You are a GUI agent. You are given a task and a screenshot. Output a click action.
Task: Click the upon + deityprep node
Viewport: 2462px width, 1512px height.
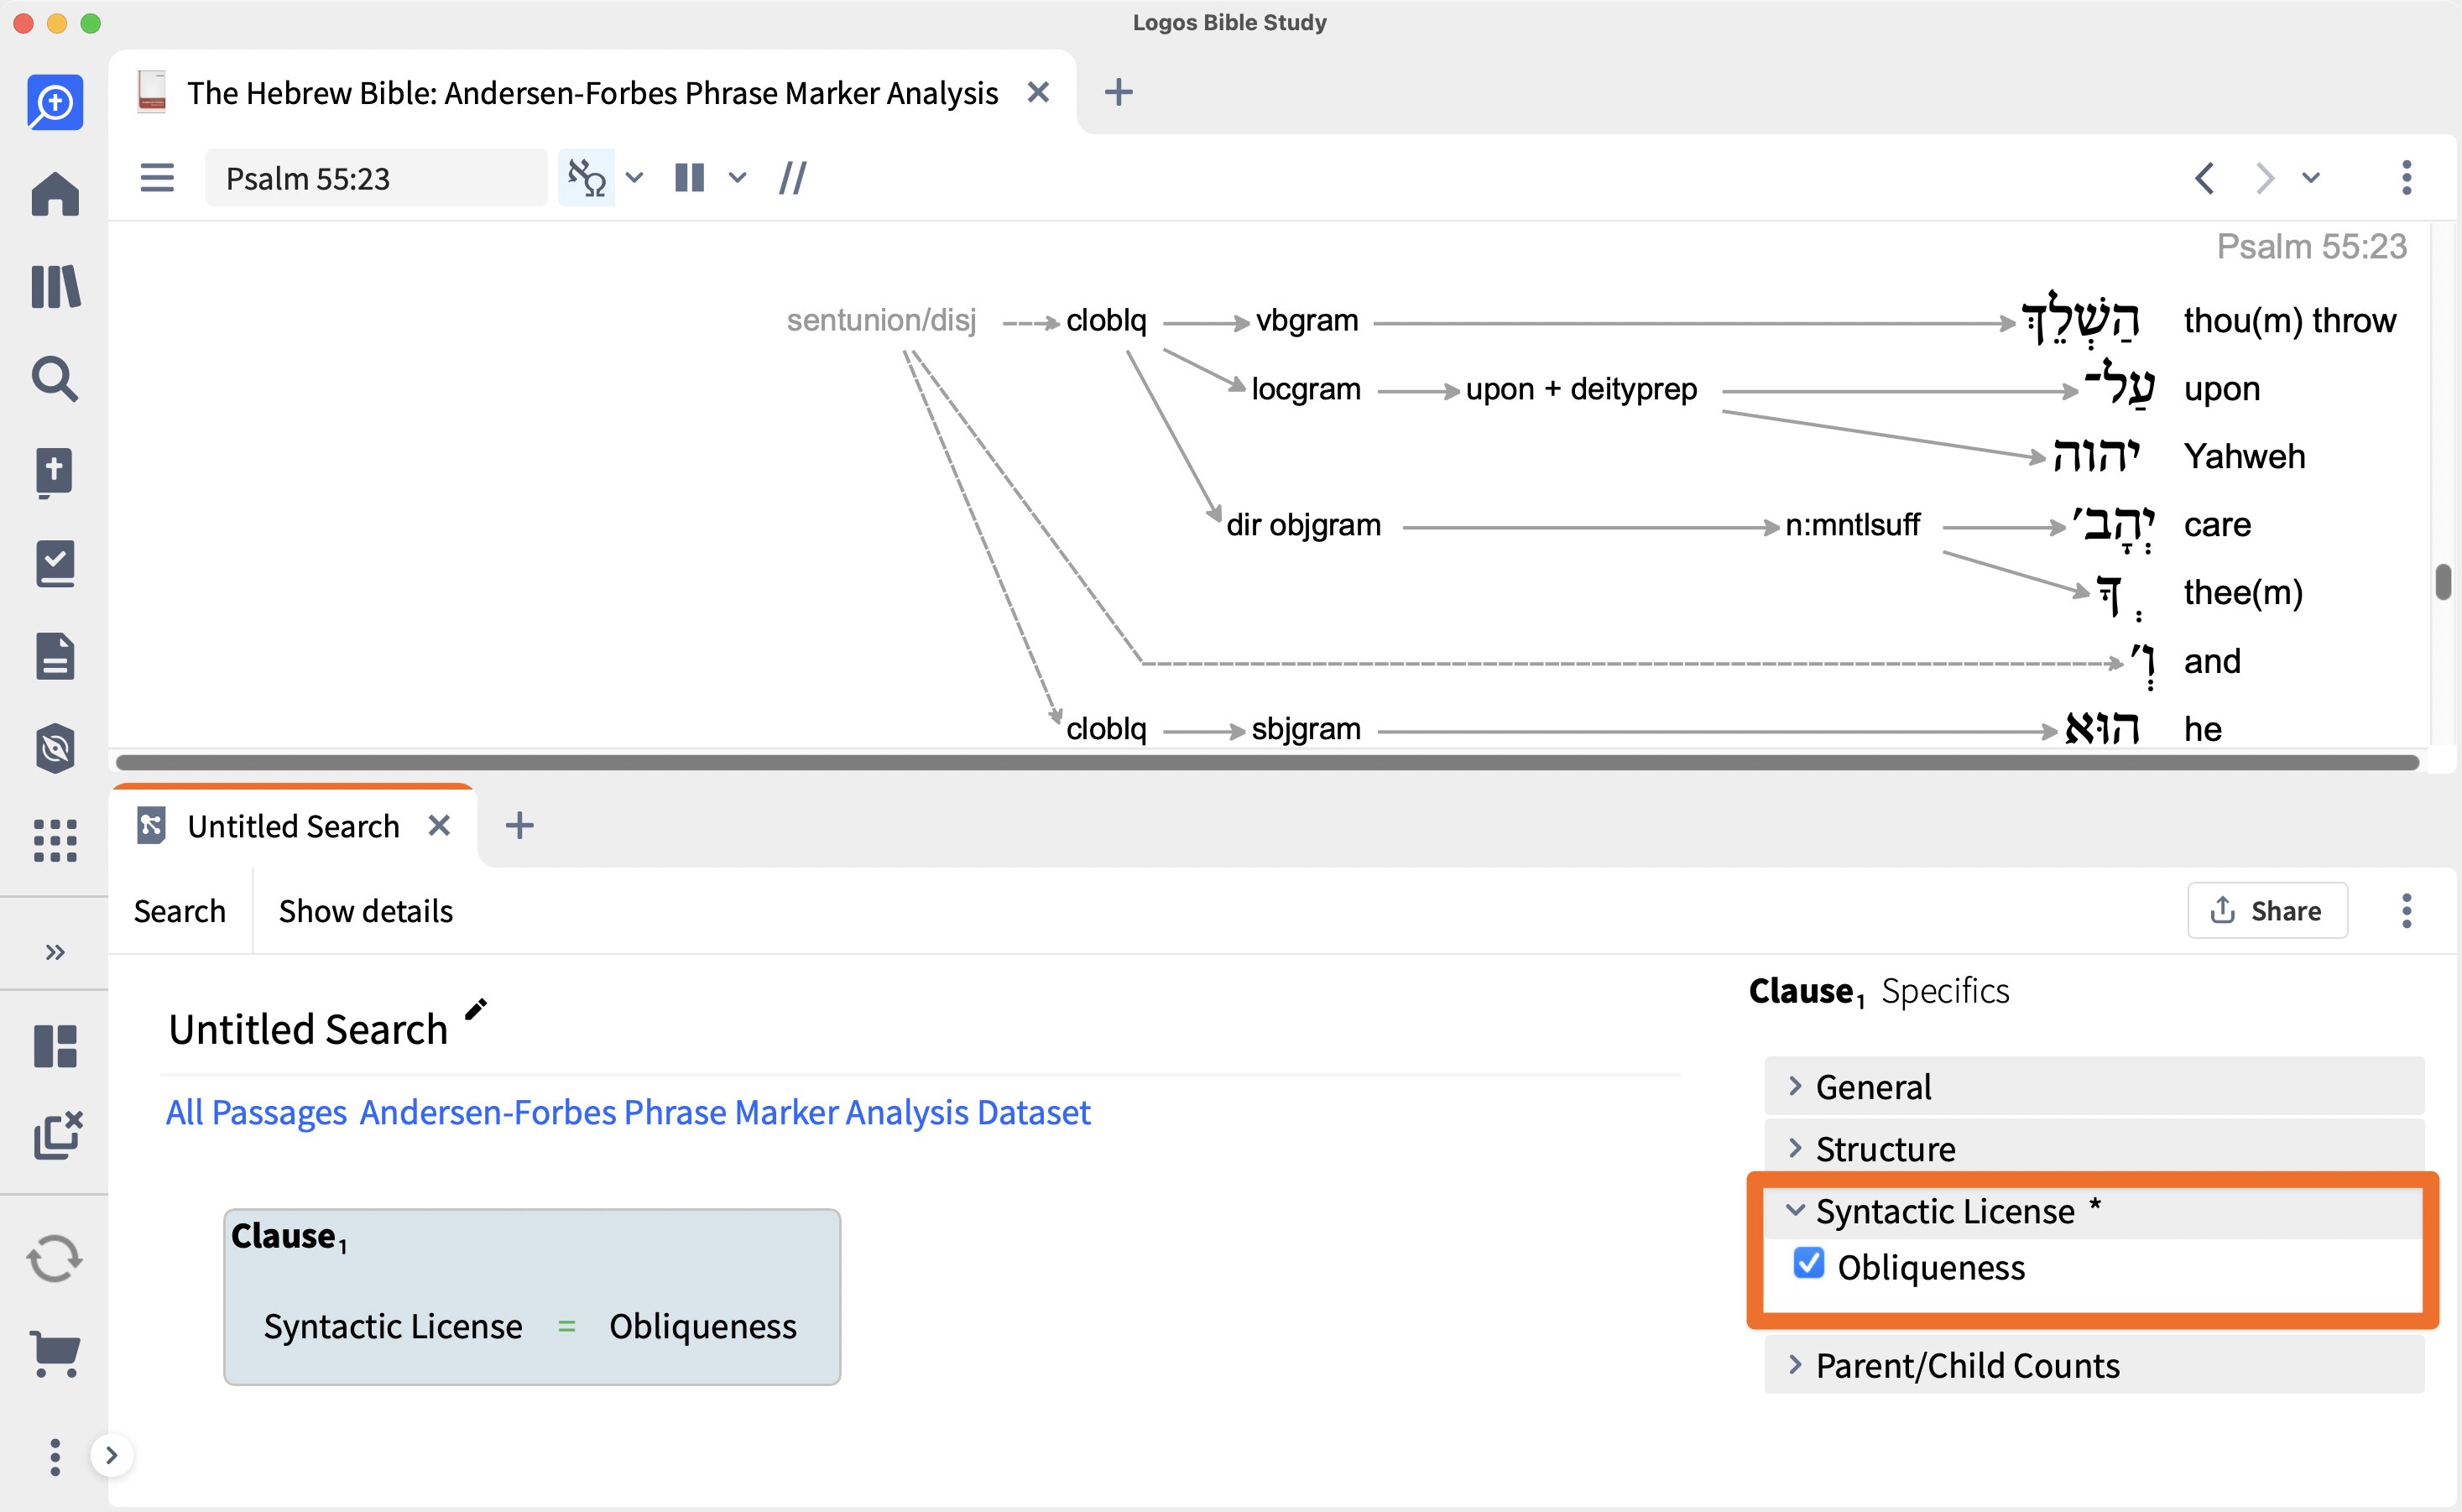pos(1581,388)
